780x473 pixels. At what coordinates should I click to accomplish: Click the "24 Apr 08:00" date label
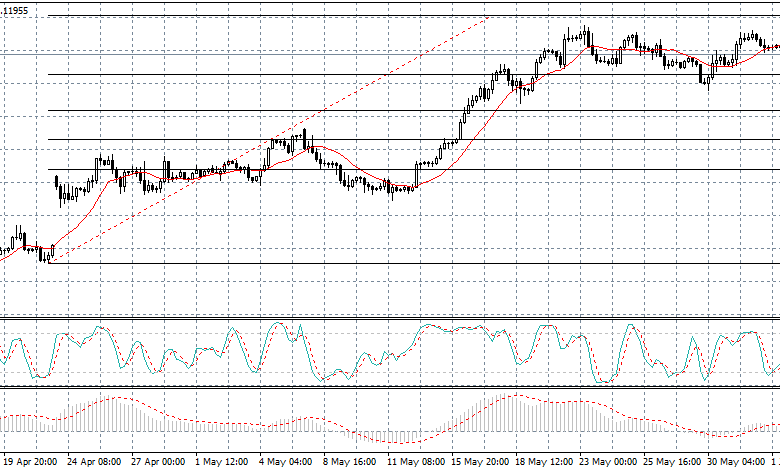(95, 463)
